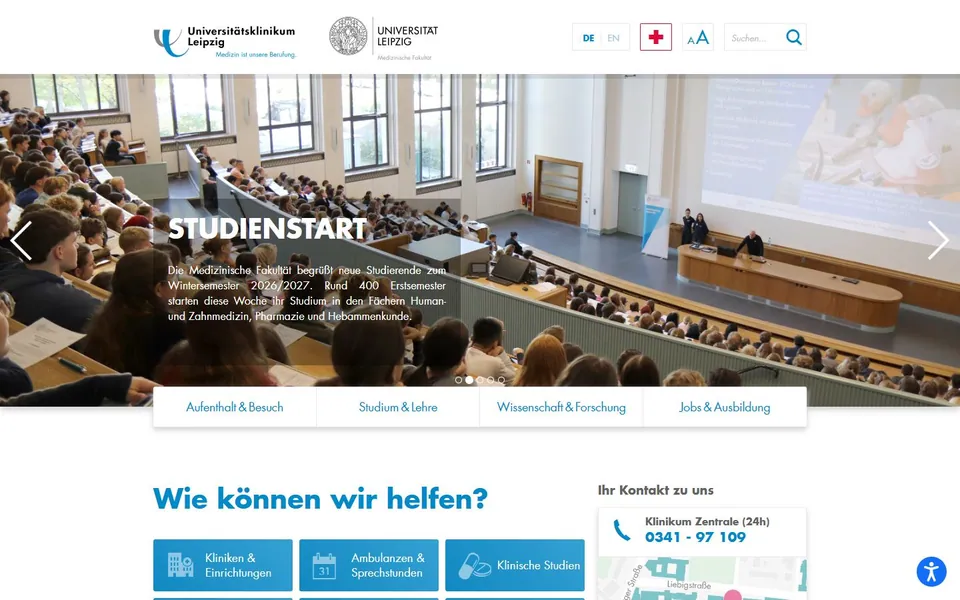960x600 pixels.
Task: Open the Wissenschaft & Forschung tab
Action: 561,407
